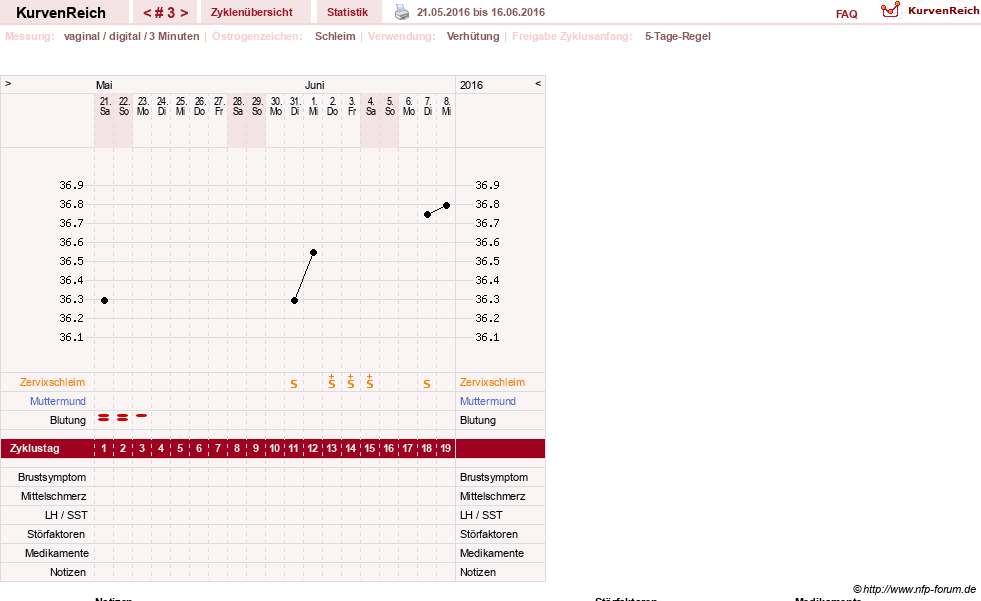Click the right 'Mittelschmerz' row label
Viewport: 981px width, 601px height.
point(492,496)
